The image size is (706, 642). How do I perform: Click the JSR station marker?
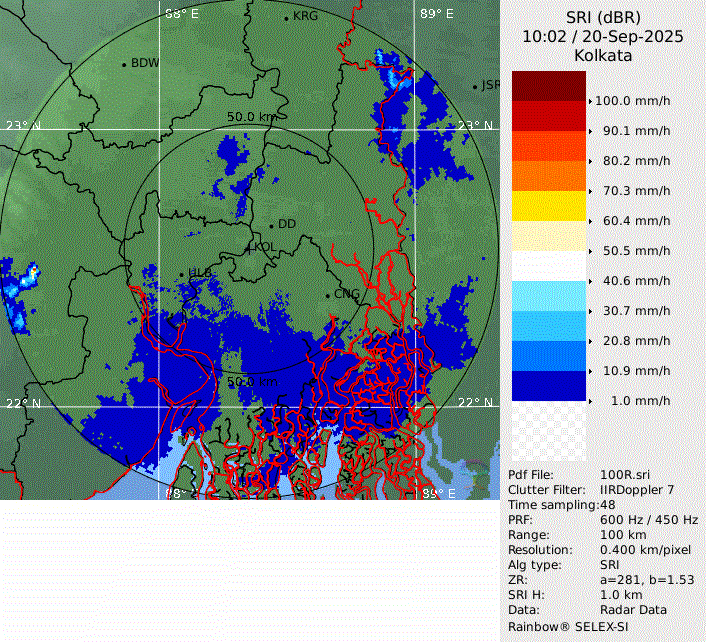pyautogui.click(x=475, y=86)
